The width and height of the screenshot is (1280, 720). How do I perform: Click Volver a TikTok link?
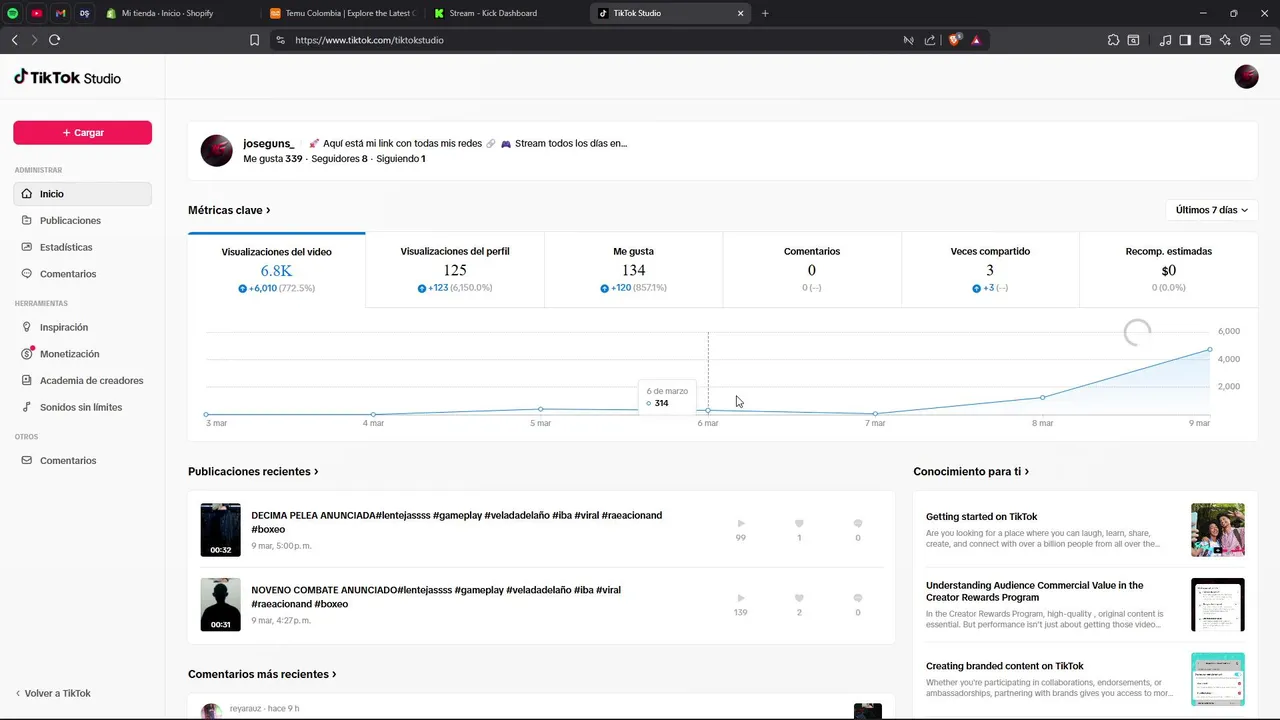(x=53, y=693)
